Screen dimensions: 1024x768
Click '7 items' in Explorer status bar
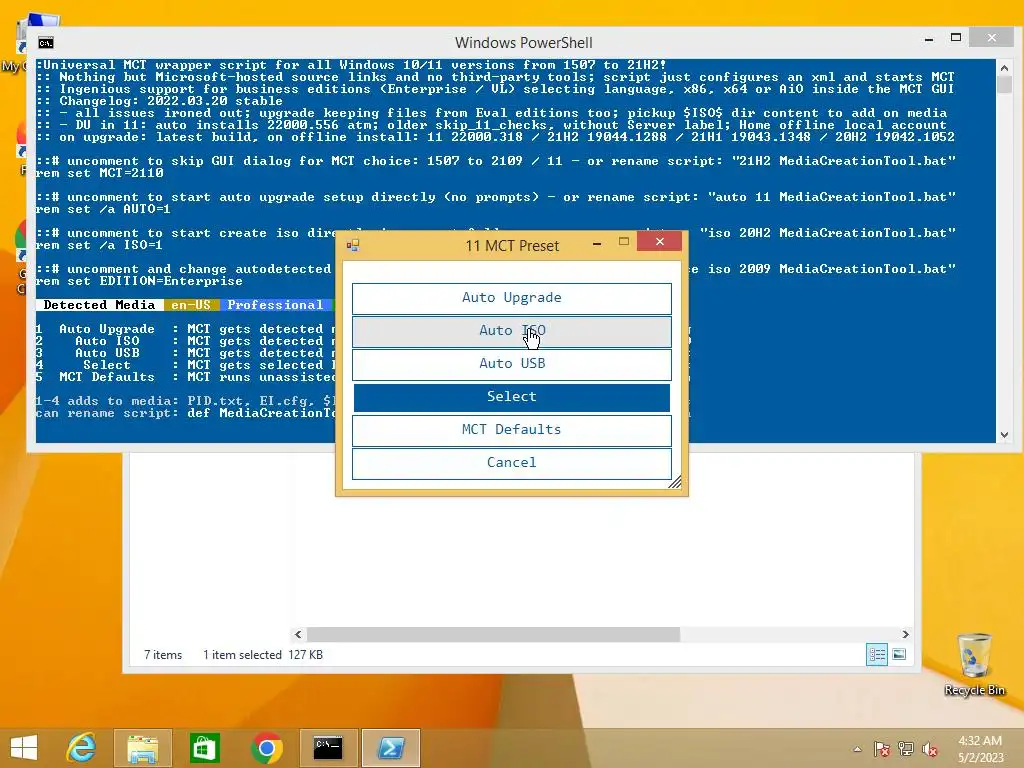click(163, 655)
